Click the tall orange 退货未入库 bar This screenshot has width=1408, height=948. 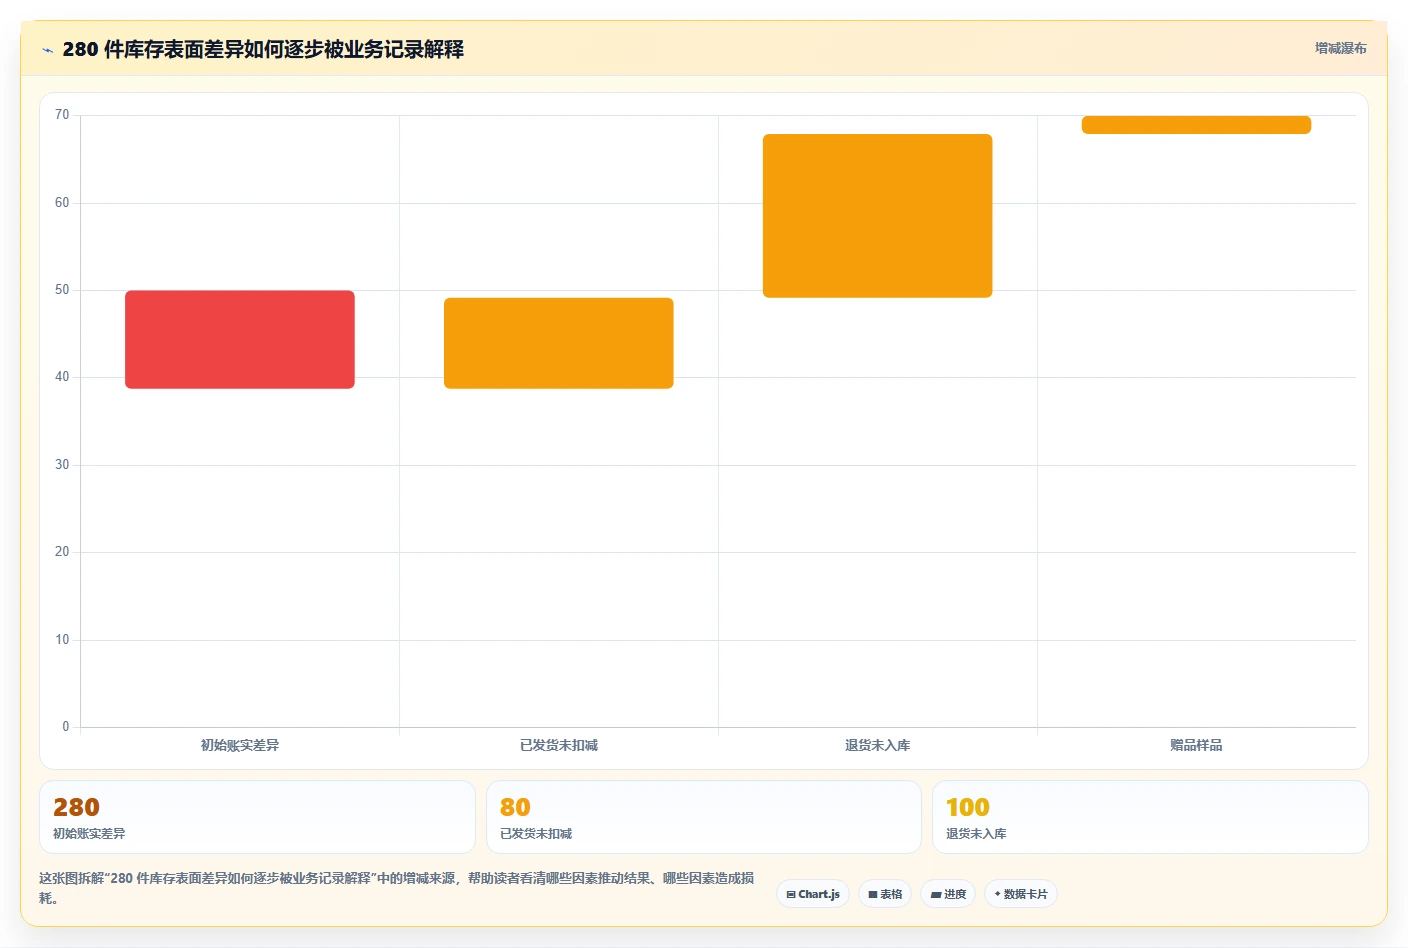point(878,215)
